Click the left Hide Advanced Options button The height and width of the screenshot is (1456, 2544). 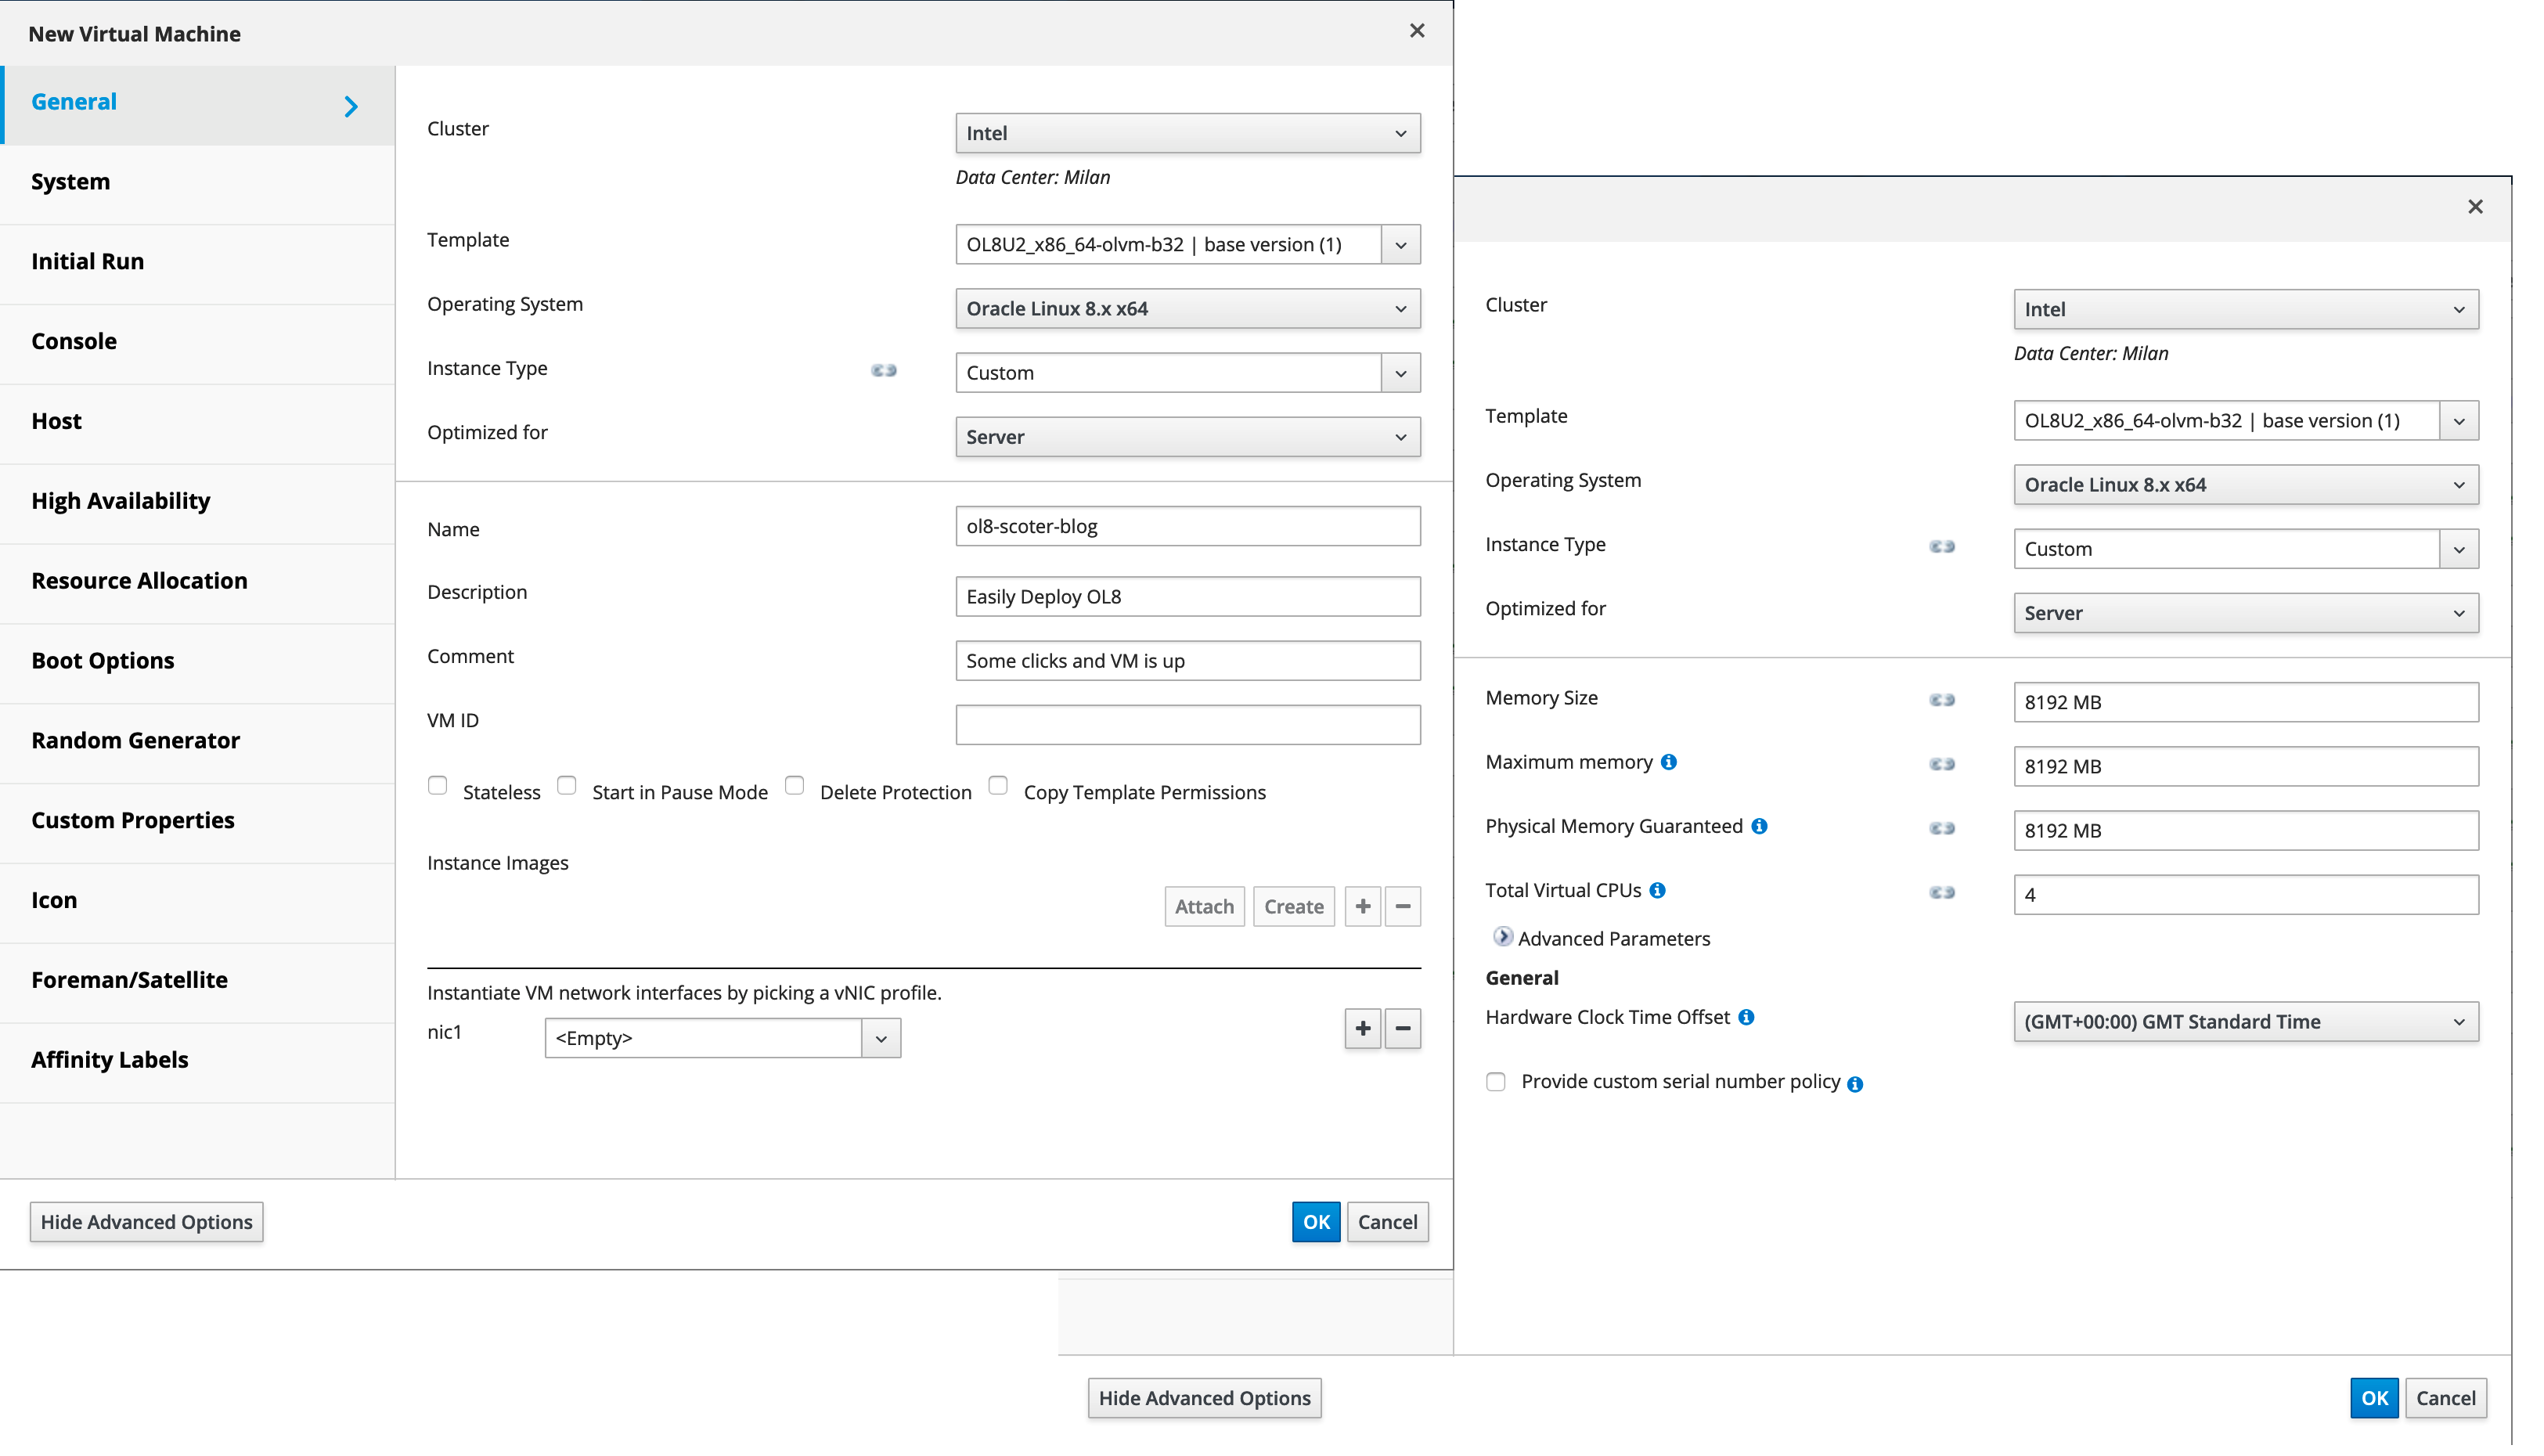pyautogui.click(x=146, y=1222)
